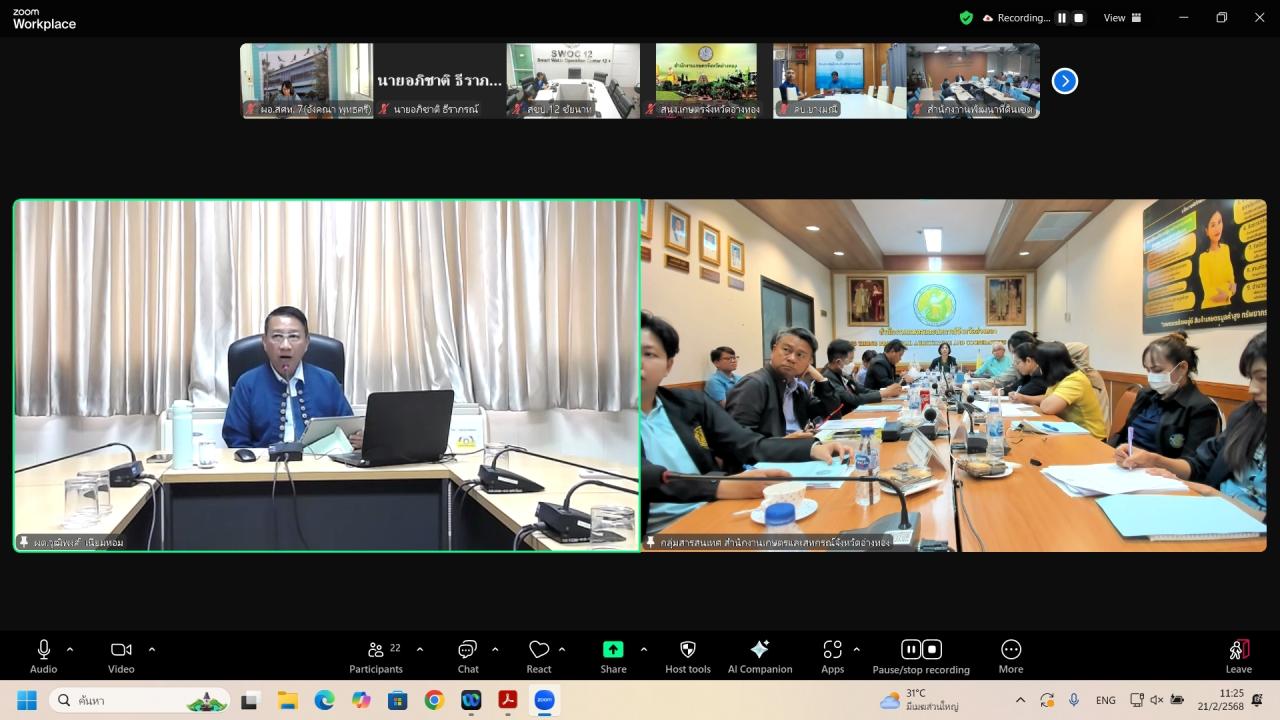Expand the video options arrow
Screen dimensions: 1280x720
tap(152, 650)
